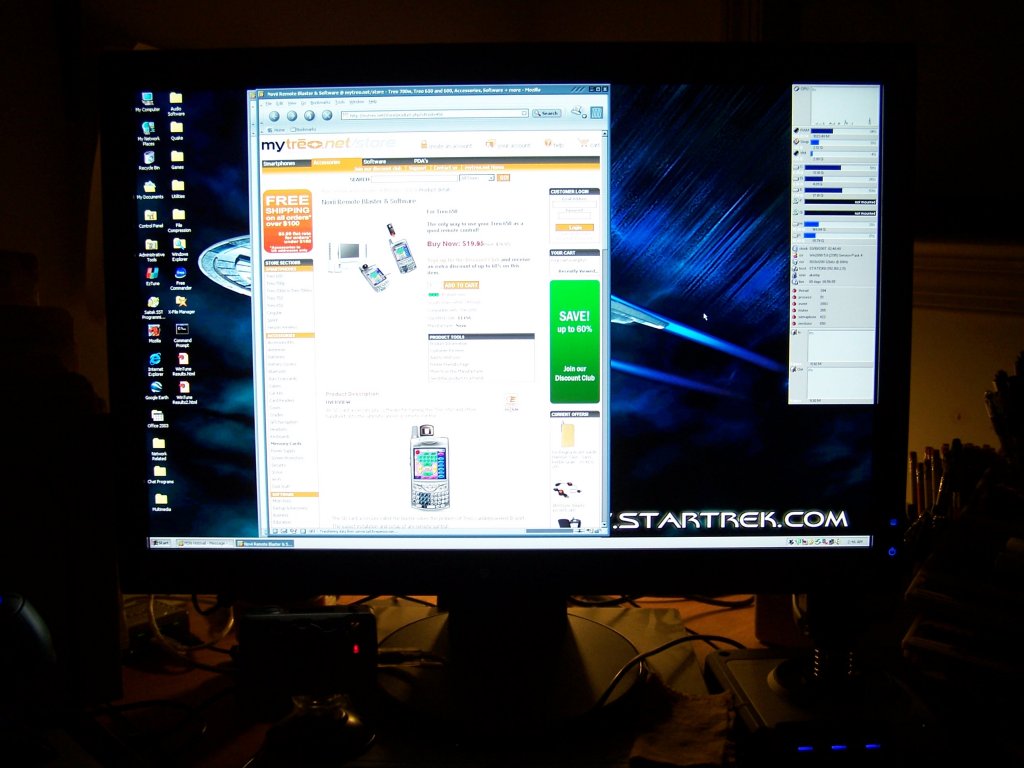The height and width of the screenshot is (768, 1024).
Task: Click the green Join our Discount Club banner
Action: pyautogui.click(x=575, y=342)
